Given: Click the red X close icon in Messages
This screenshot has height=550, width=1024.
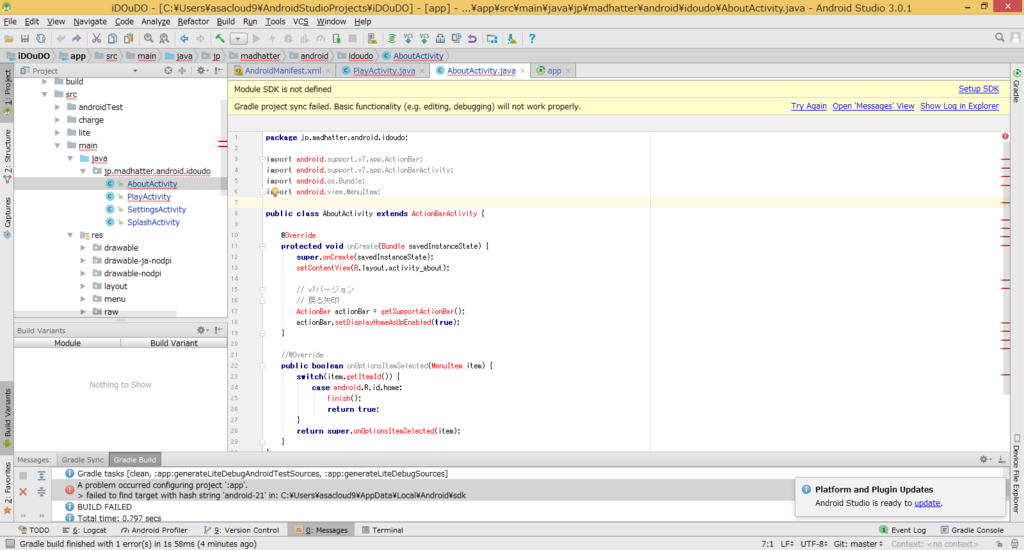Looking at the screenshot, I should point(23,491).
